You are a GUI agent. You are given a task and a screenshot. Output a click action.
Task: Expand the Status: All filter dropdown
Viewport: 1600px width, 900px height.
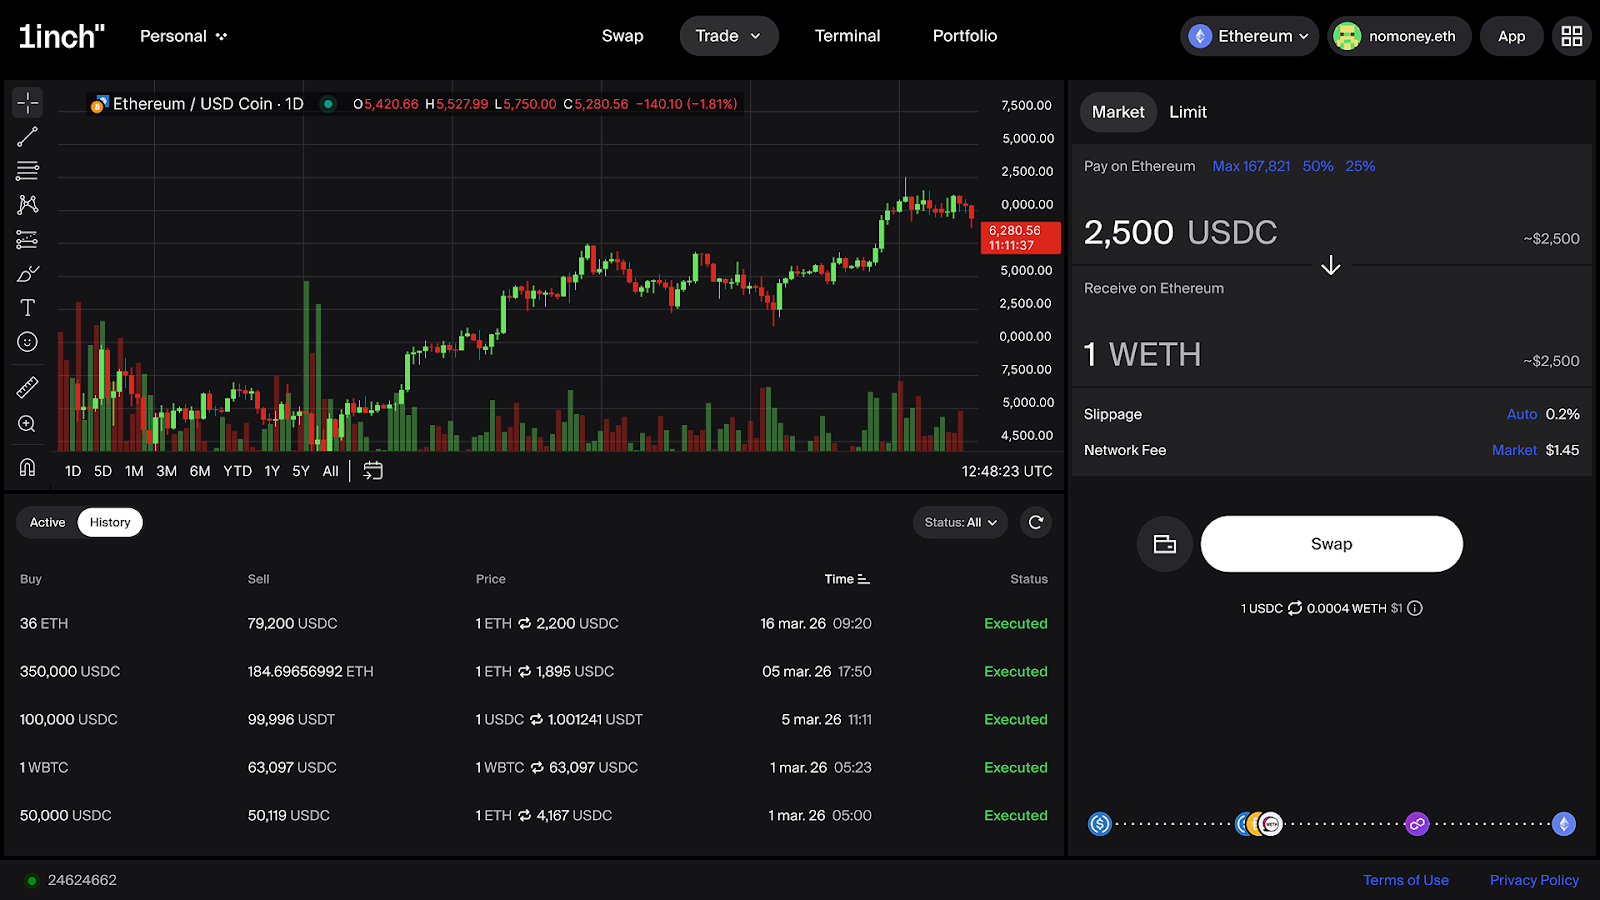click(960, 522)
